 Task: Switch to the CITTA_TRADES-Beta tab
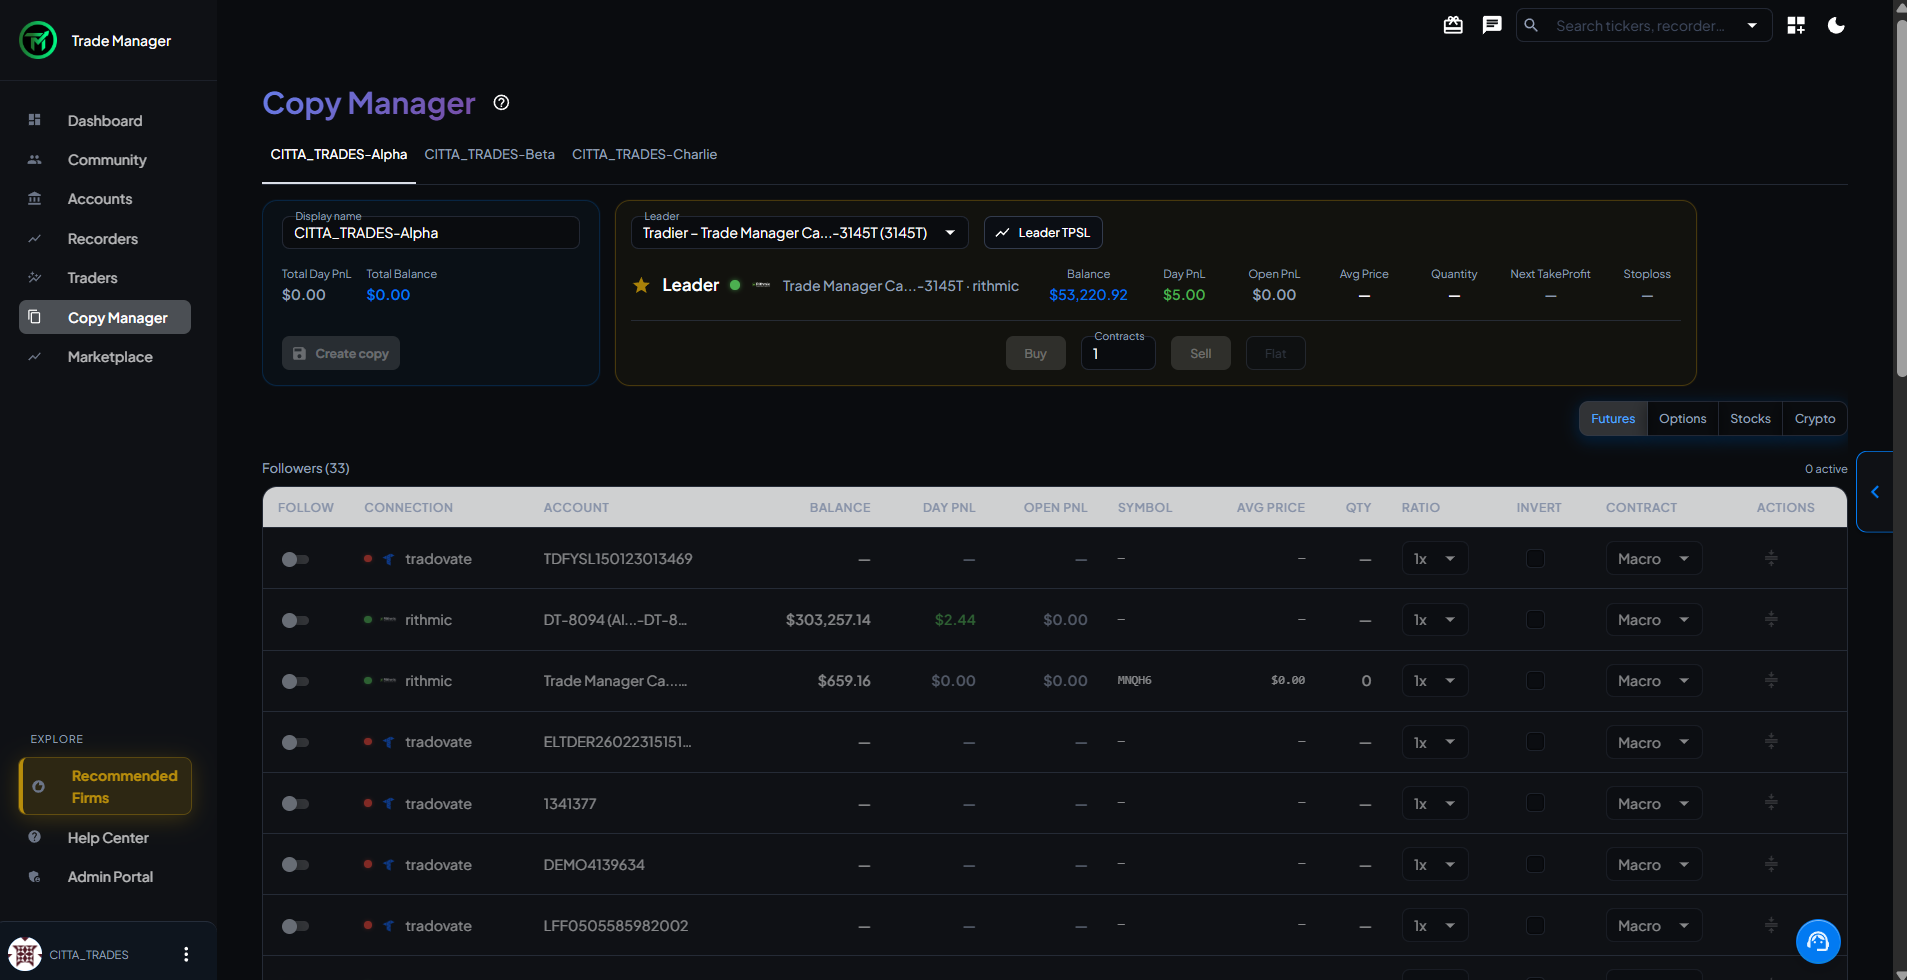tap(489, 154)
